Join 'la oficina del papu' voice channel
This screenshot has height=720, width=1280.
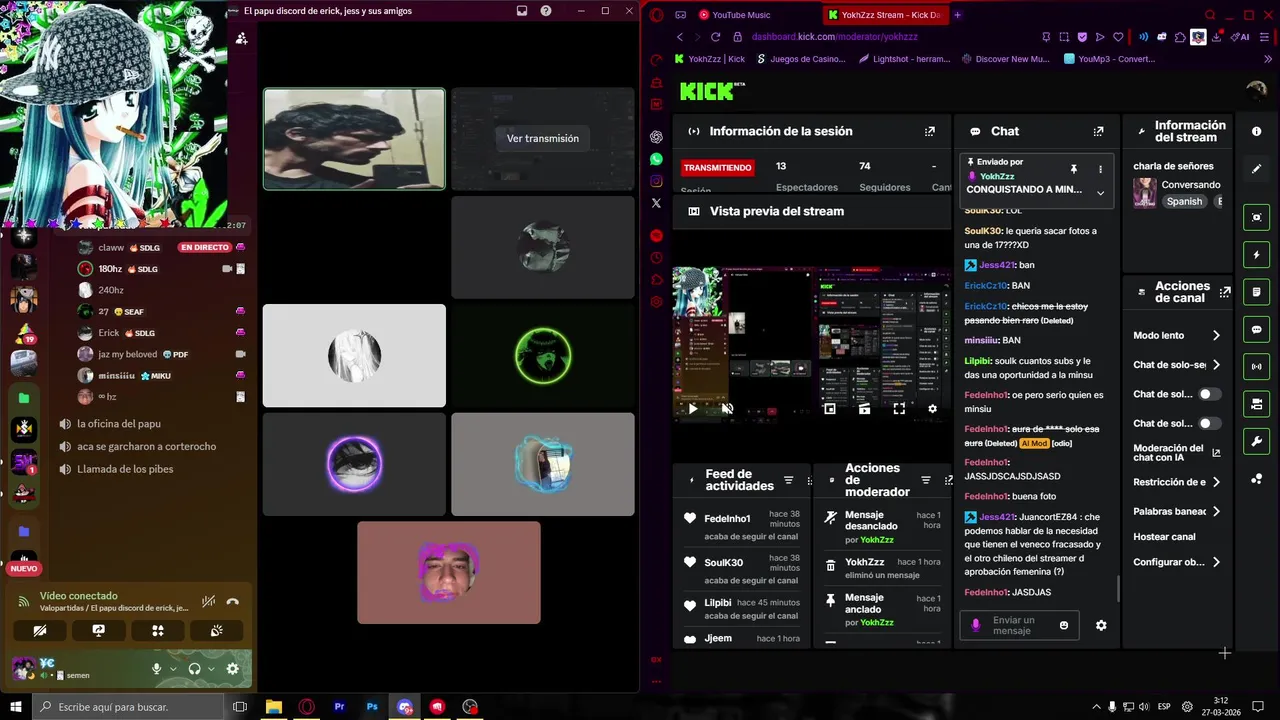118,424
